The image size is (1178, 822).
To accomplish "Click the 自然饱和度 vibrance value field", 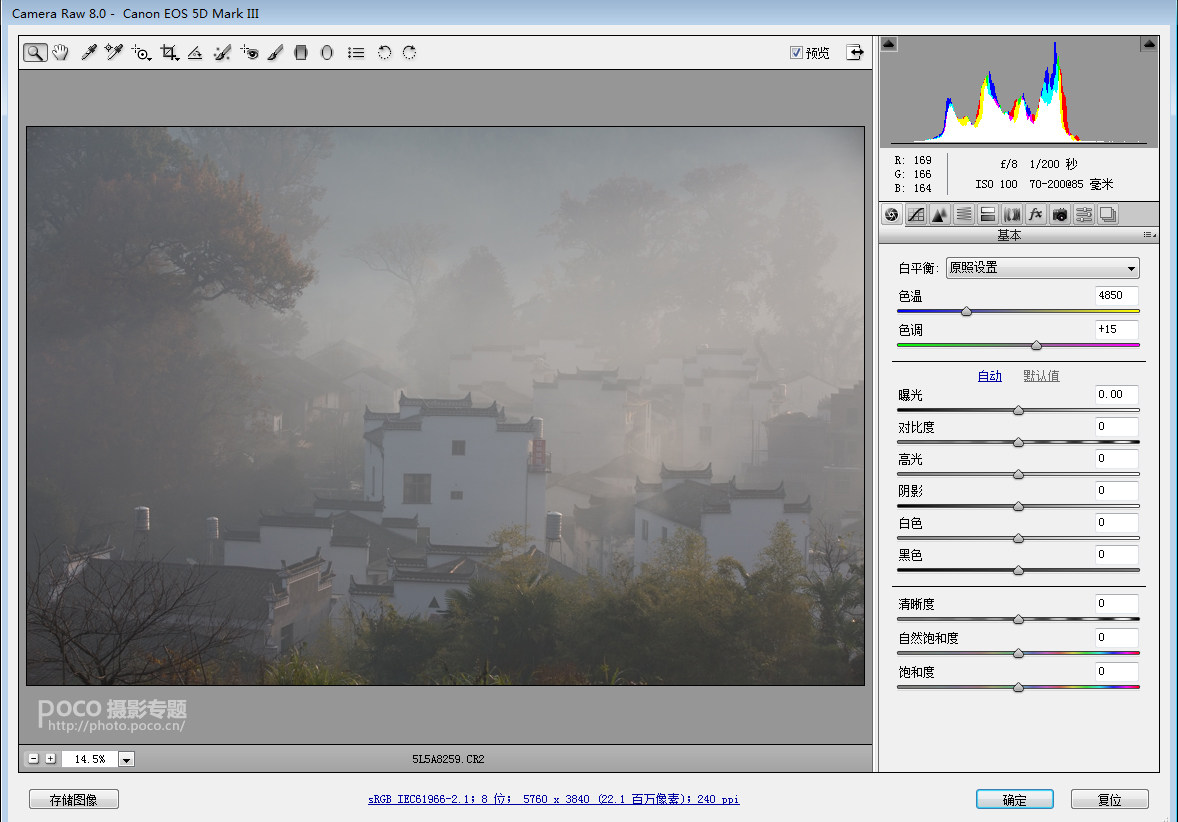I will click(1116, 637).
